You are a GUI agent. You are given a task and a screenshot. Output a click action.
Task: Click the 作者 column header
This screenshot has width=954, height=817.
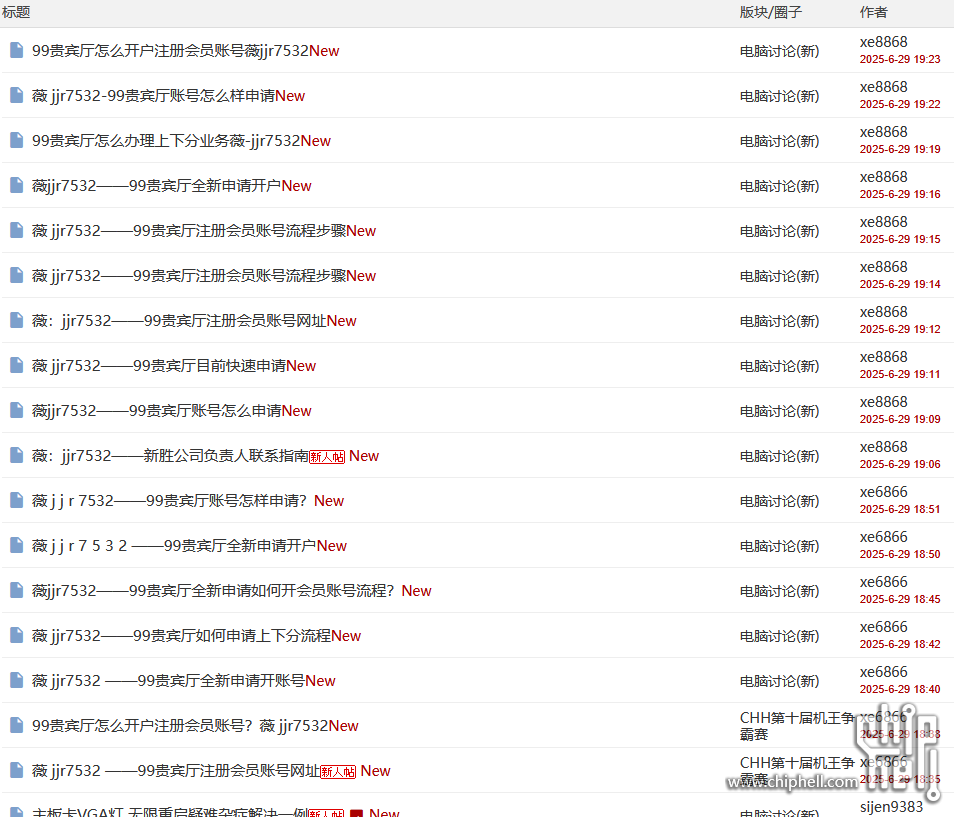point(874,12)
